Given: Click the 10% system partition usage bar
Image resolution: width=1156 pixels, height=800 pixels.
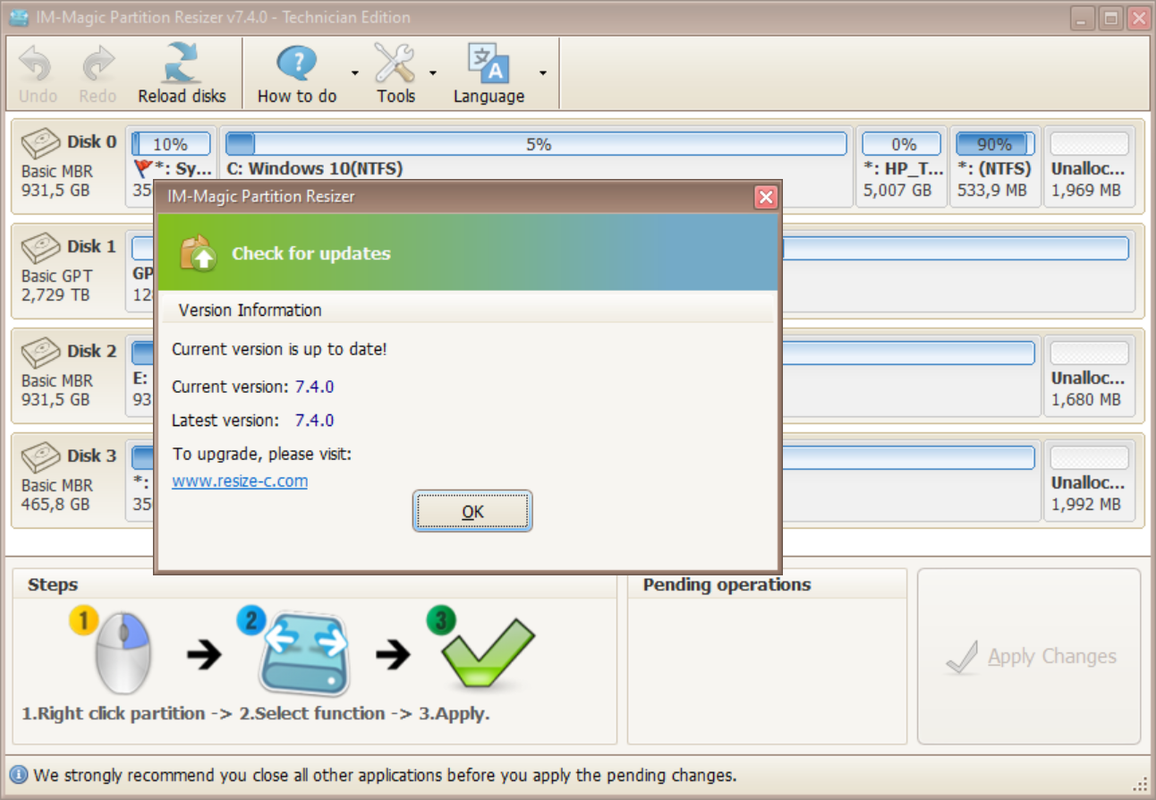Looking at the screenshot, I should point(171,144).
